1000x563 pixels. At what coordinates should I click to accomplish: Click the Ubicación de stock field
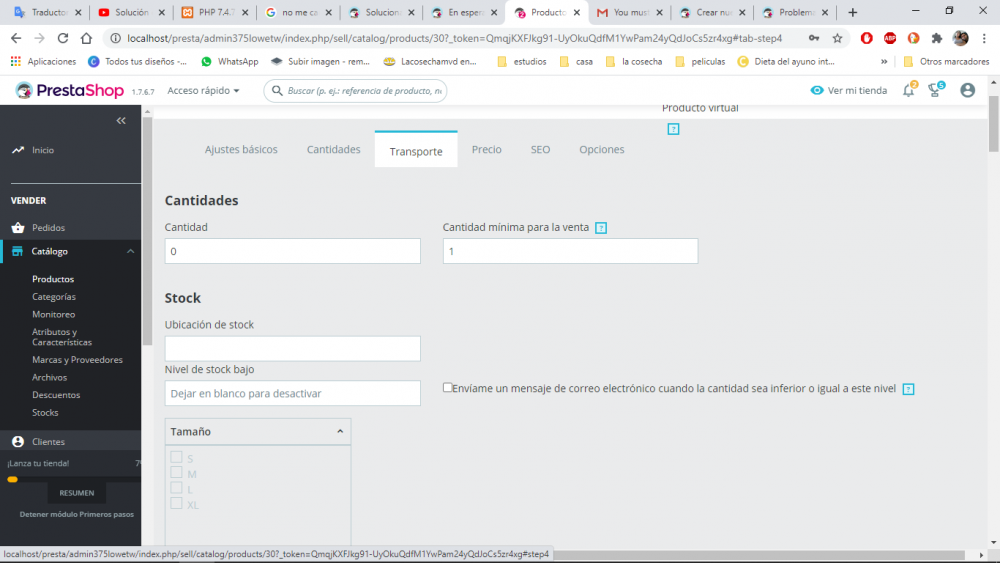point(292,349)
